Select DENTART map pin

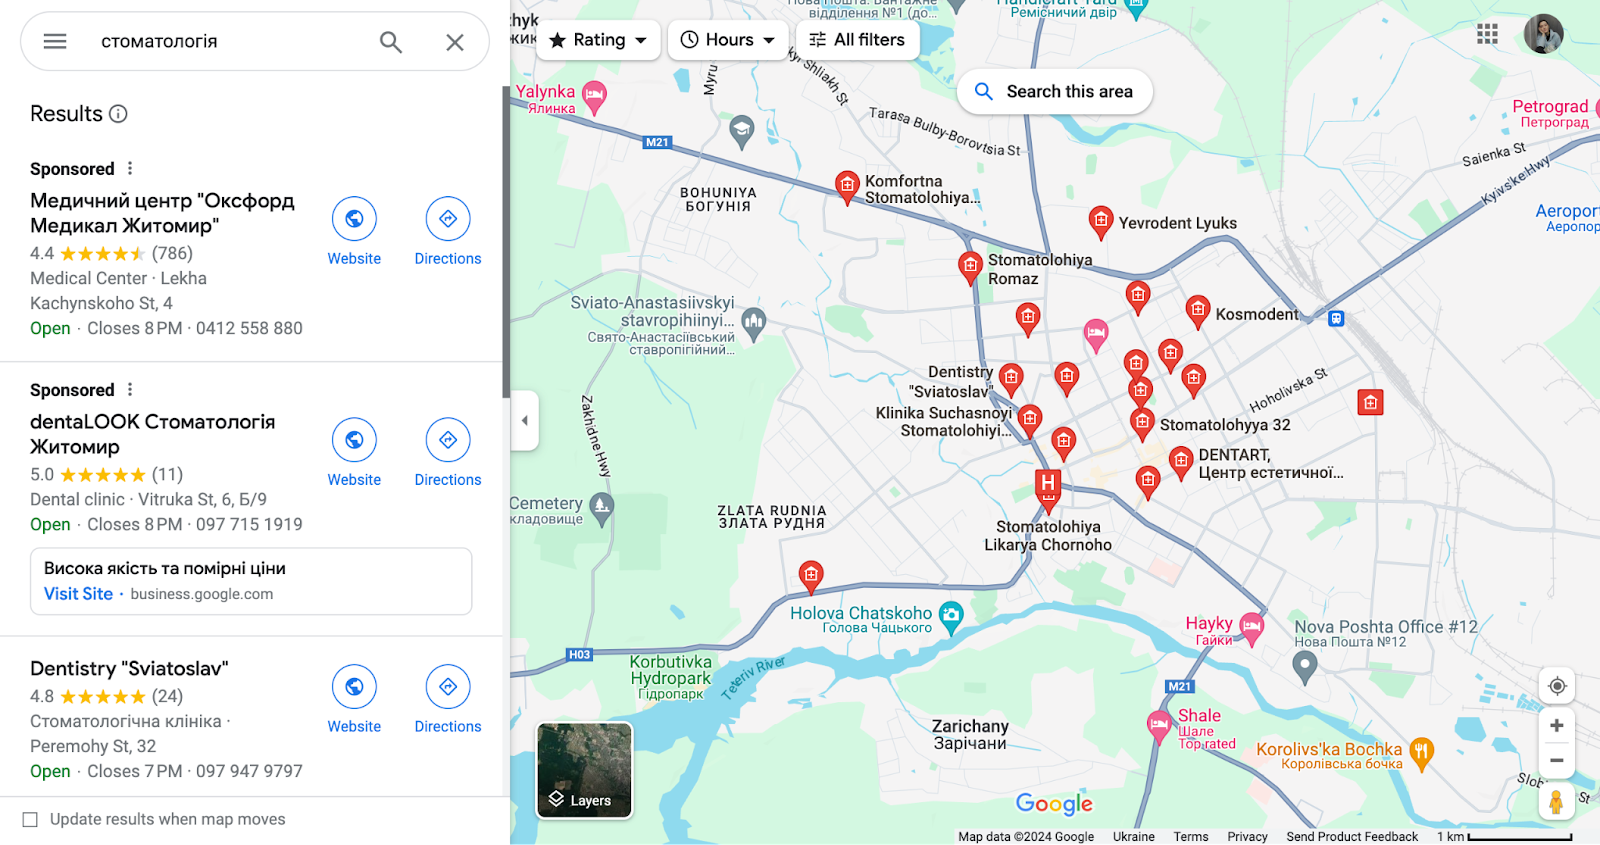tap(1181, 463)
